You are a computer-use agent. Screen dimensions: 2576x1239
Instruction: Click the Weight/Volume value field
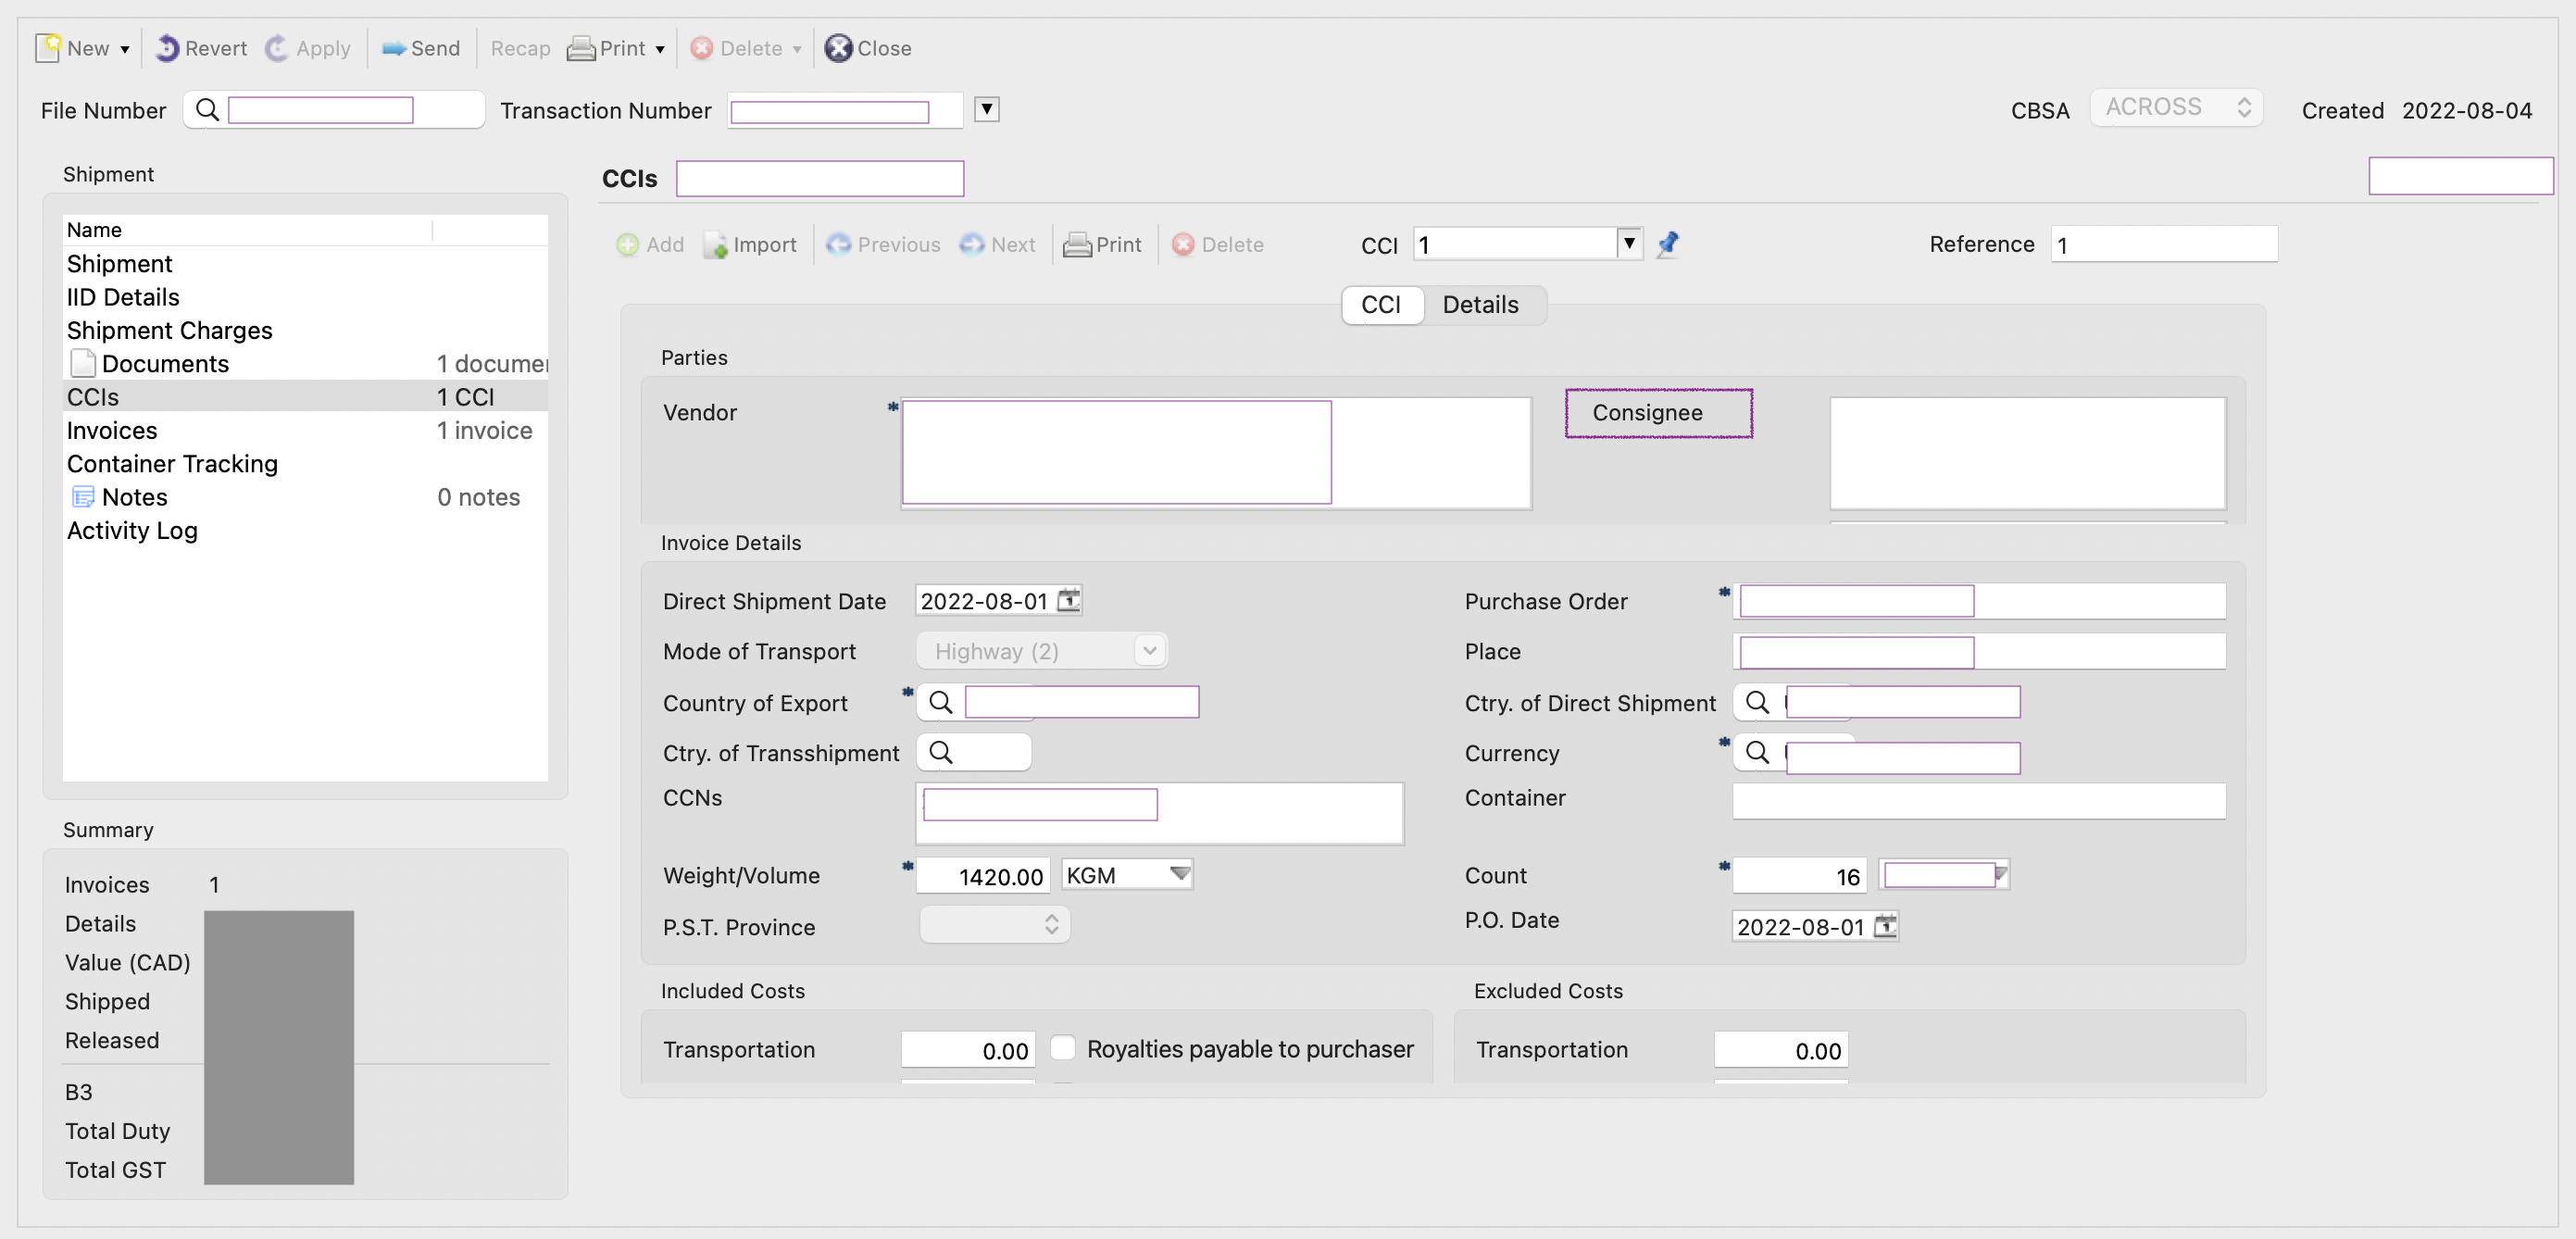click(983, 876)
